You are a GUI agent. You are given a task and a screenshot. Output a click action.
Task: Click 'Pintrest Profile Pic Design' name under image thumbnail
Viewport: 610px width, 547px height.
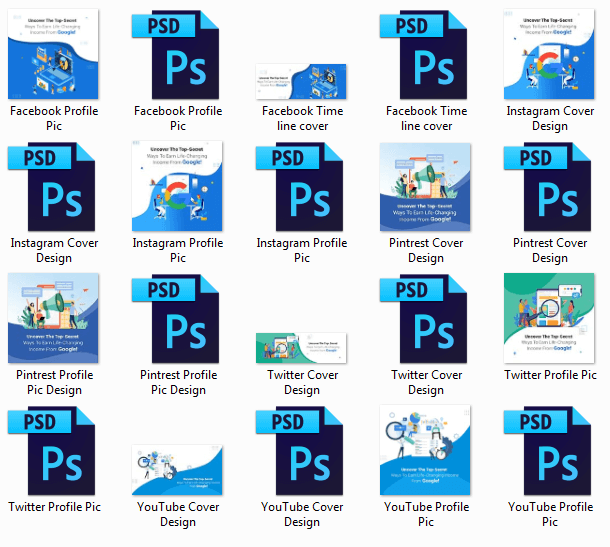tap(54, 382)
